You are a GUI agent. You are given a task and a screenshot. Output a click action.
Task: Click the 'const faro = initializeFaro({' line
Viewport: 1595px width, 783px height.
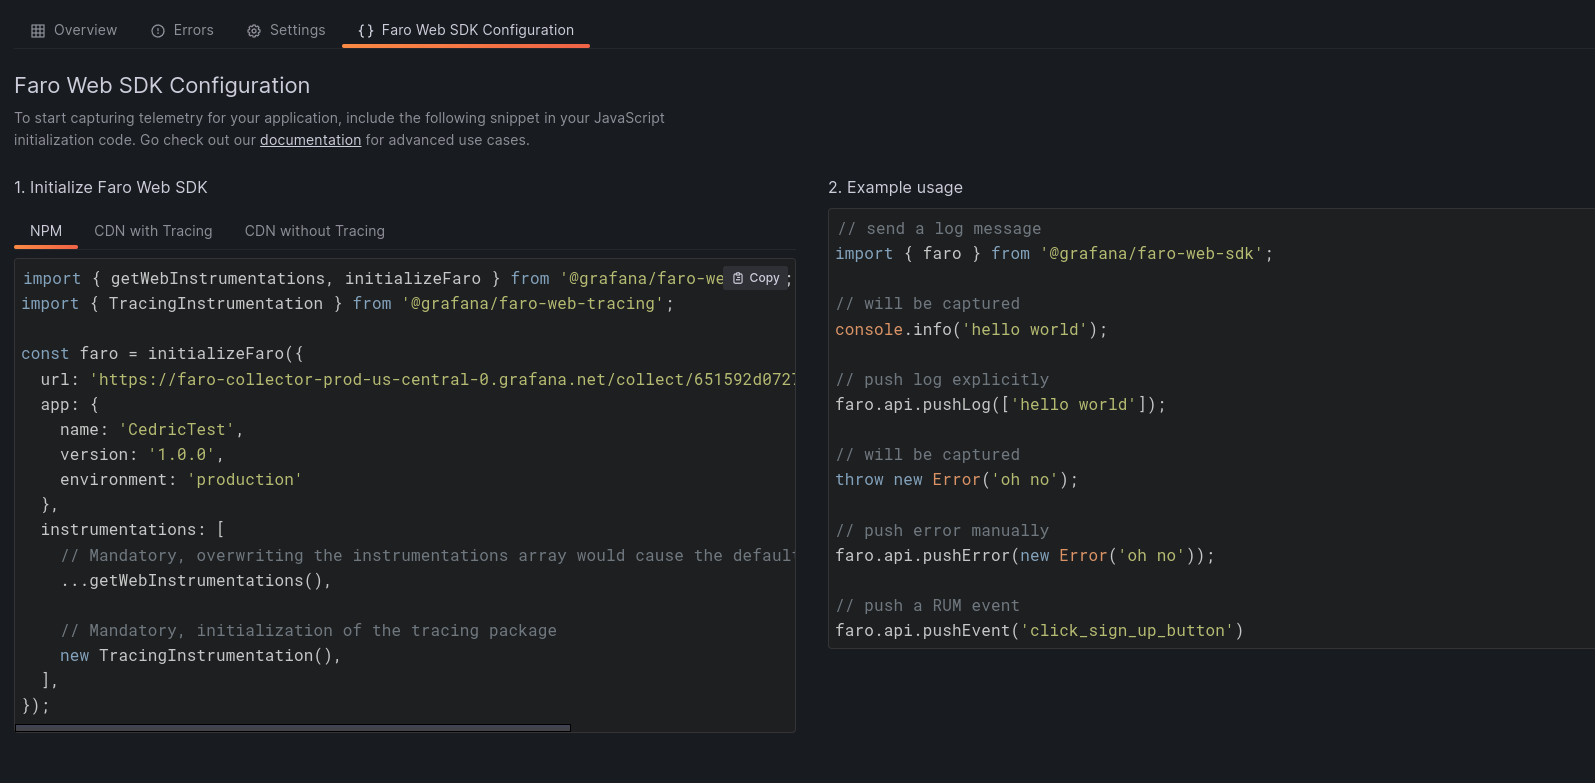[162, 354]
